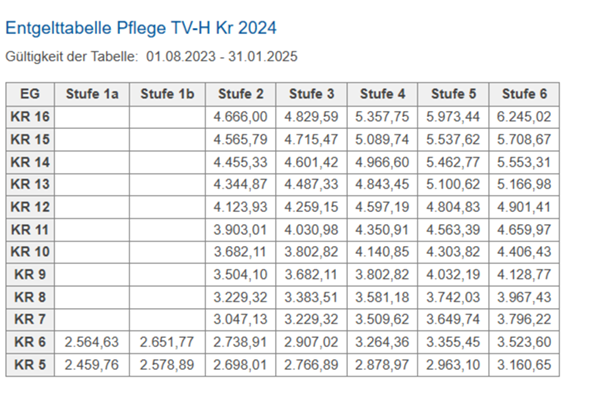Select the cell showing 2.564,63
590x396 pixels.
point(92,342)
